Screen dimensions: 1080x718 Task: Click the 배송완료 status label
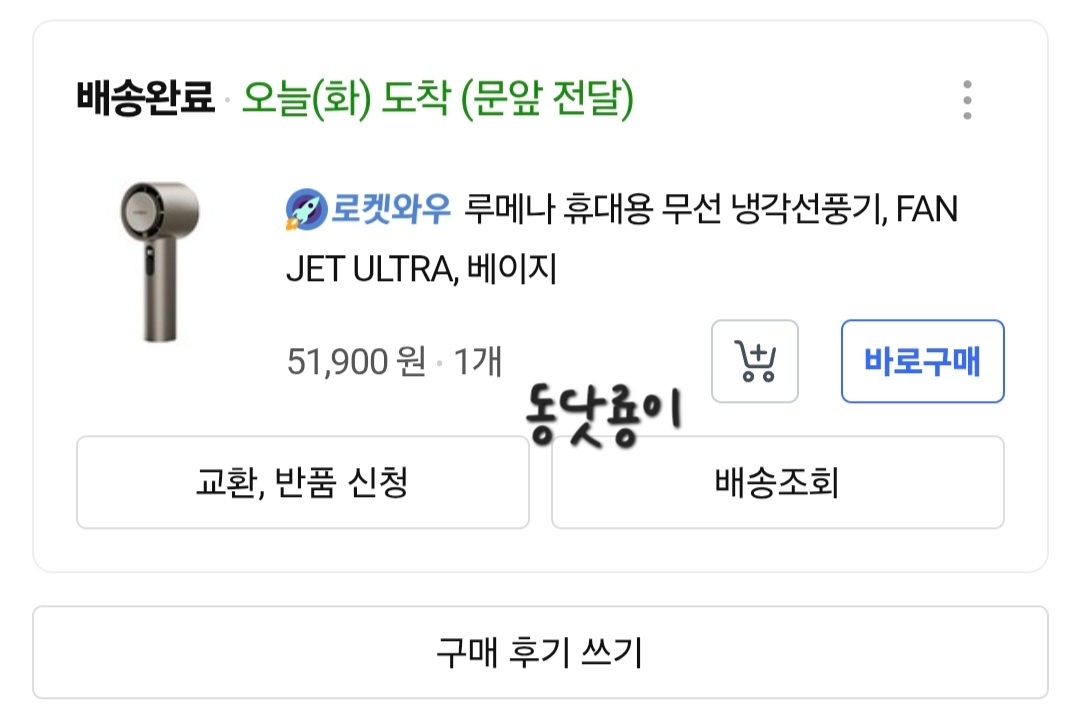pyautogui.click(x=146, y=99)
